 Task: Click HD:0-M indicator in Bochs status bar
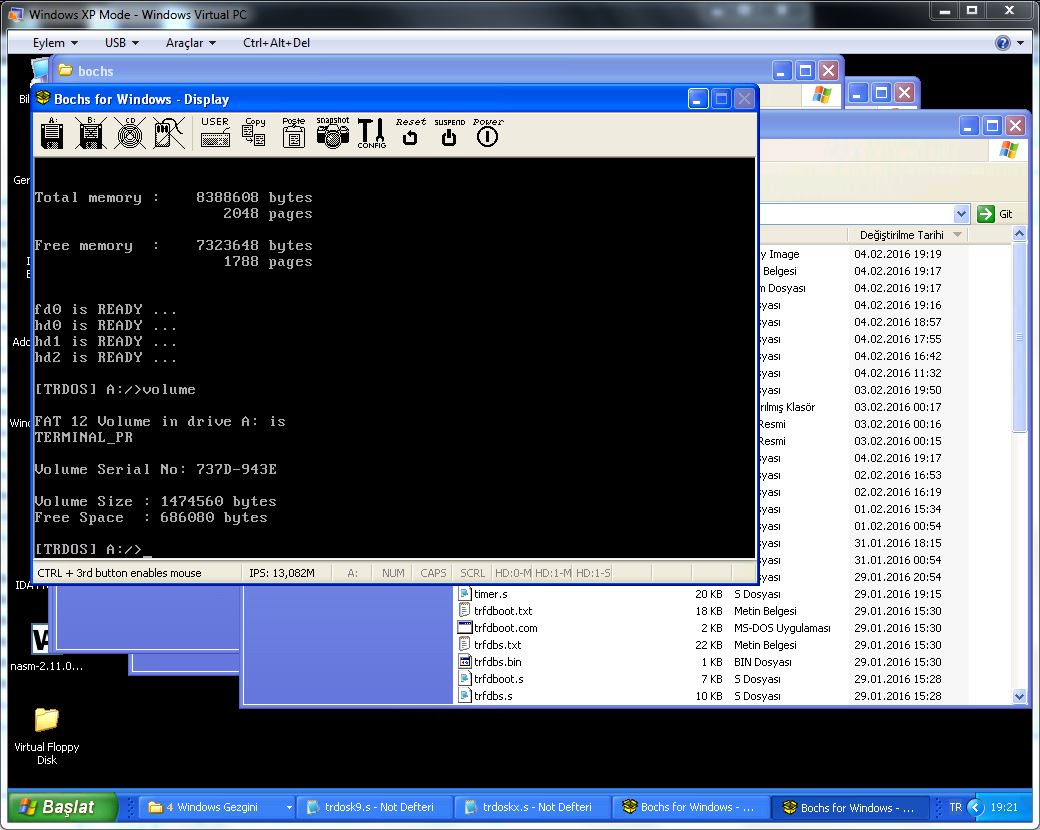point(513,573)
